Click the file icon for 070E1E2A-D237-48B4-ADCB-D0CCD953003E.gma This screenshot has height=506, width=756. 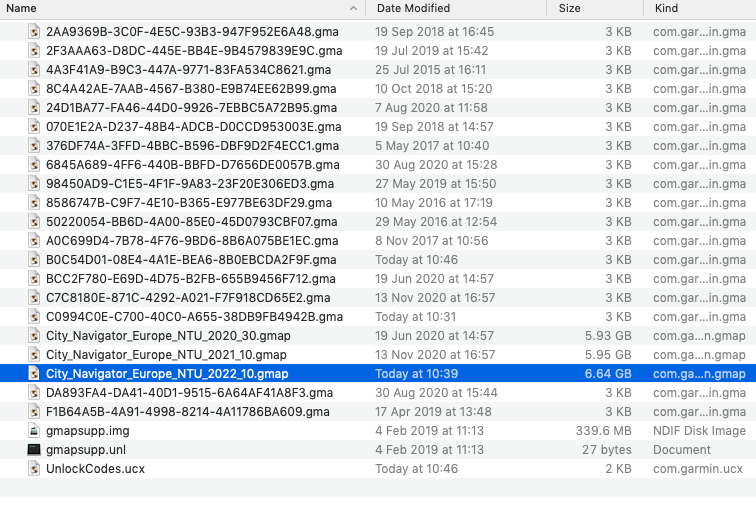coord(34,127)
